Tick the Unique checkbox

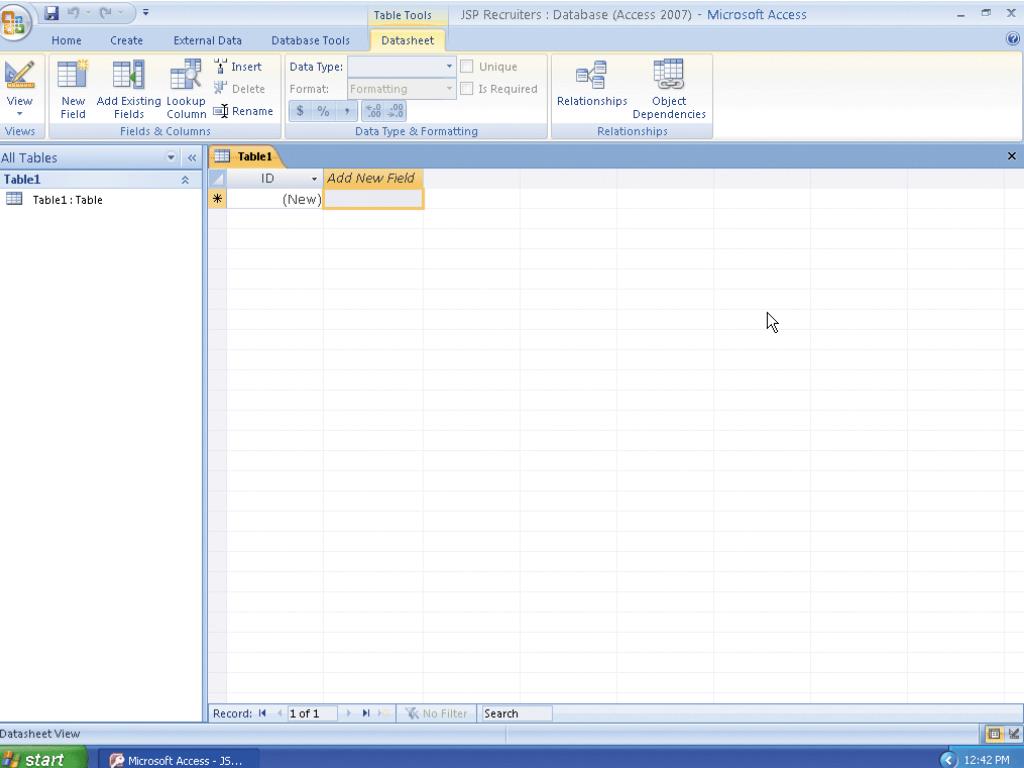(x=466, y=67)
